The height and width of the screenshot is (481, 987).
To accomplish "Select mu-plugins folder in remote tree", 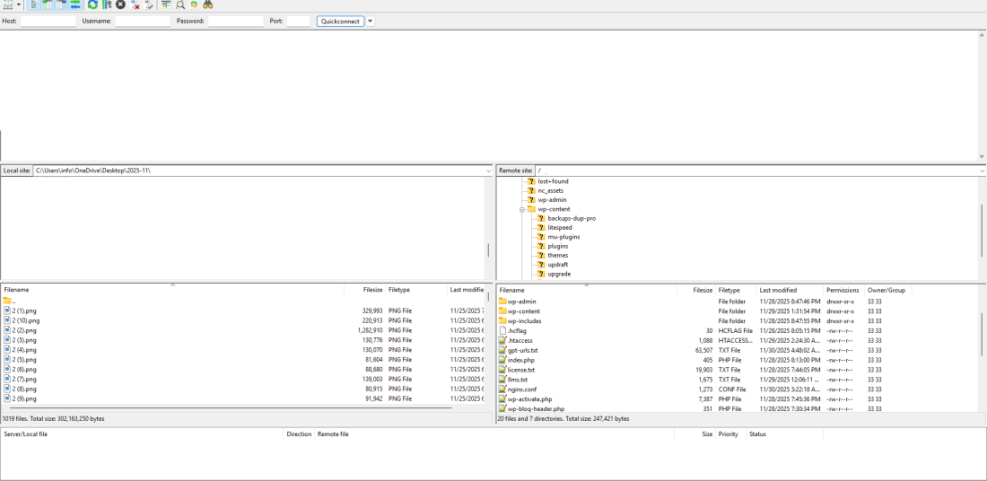I will point(563,237).
